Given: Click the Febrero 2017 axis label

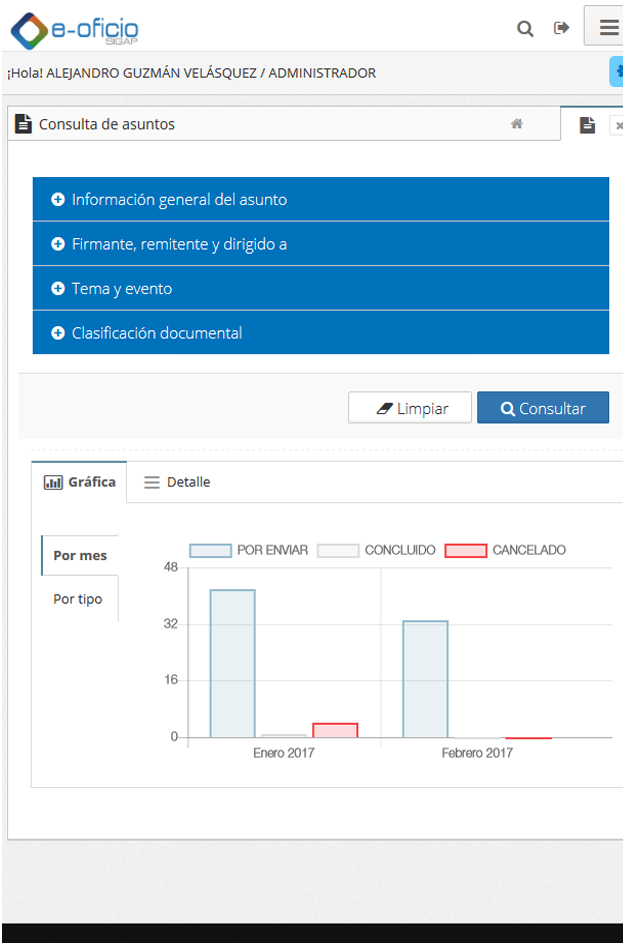Looking at the screenshot, I should coord(477,752).
